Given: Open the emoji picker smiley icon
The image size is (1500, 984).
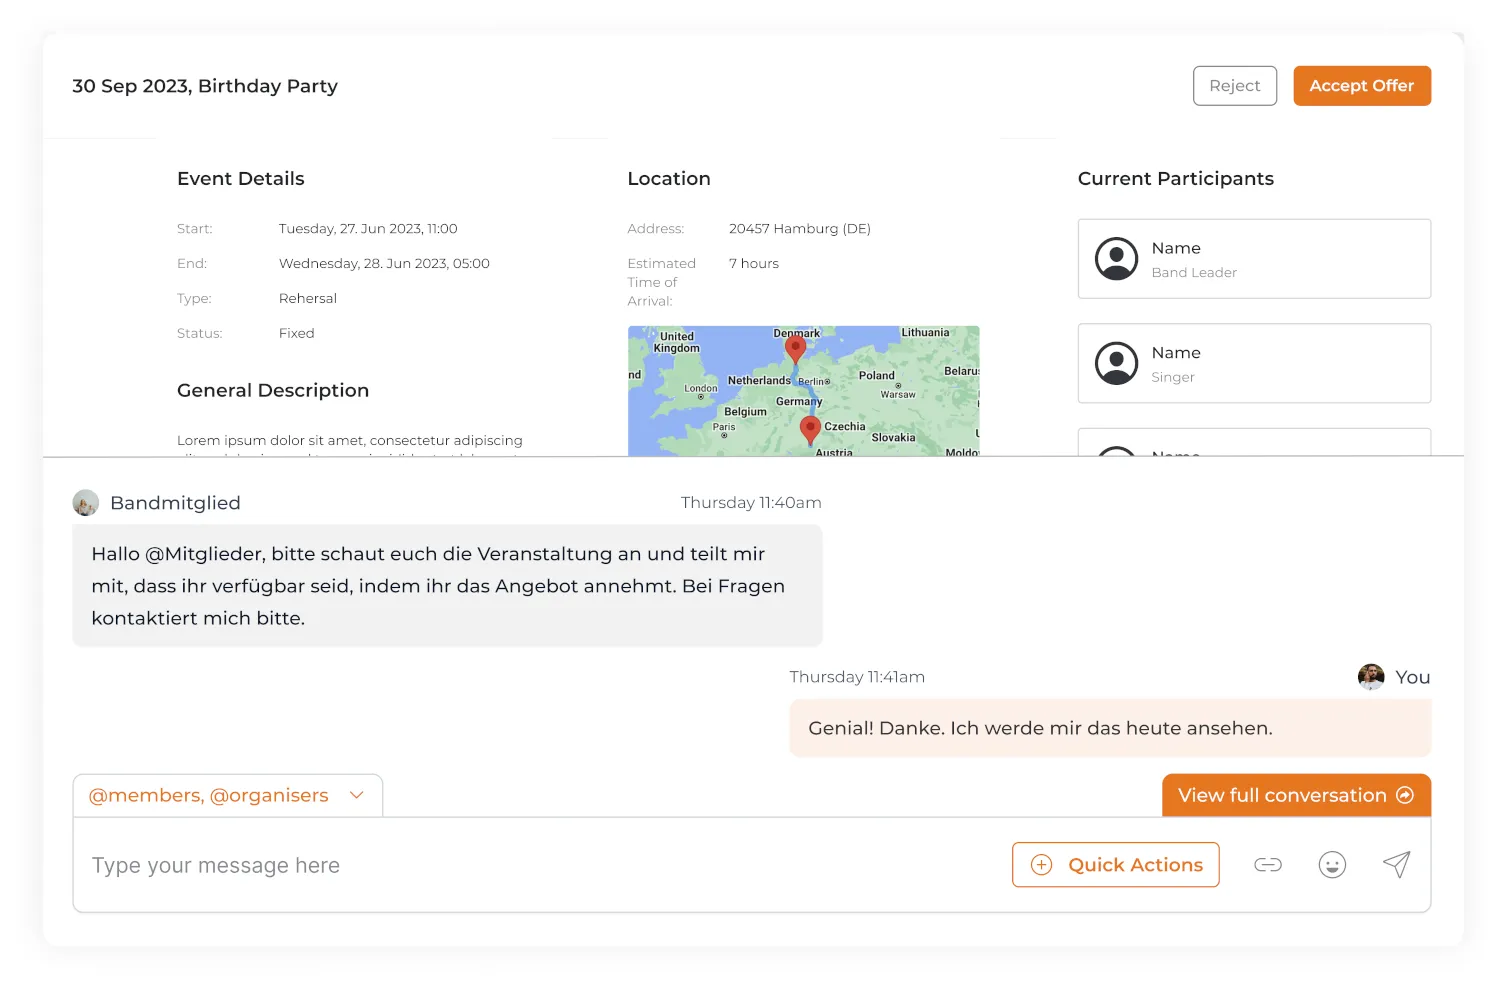Looking at the screenshot, I should pos(1332,865).
